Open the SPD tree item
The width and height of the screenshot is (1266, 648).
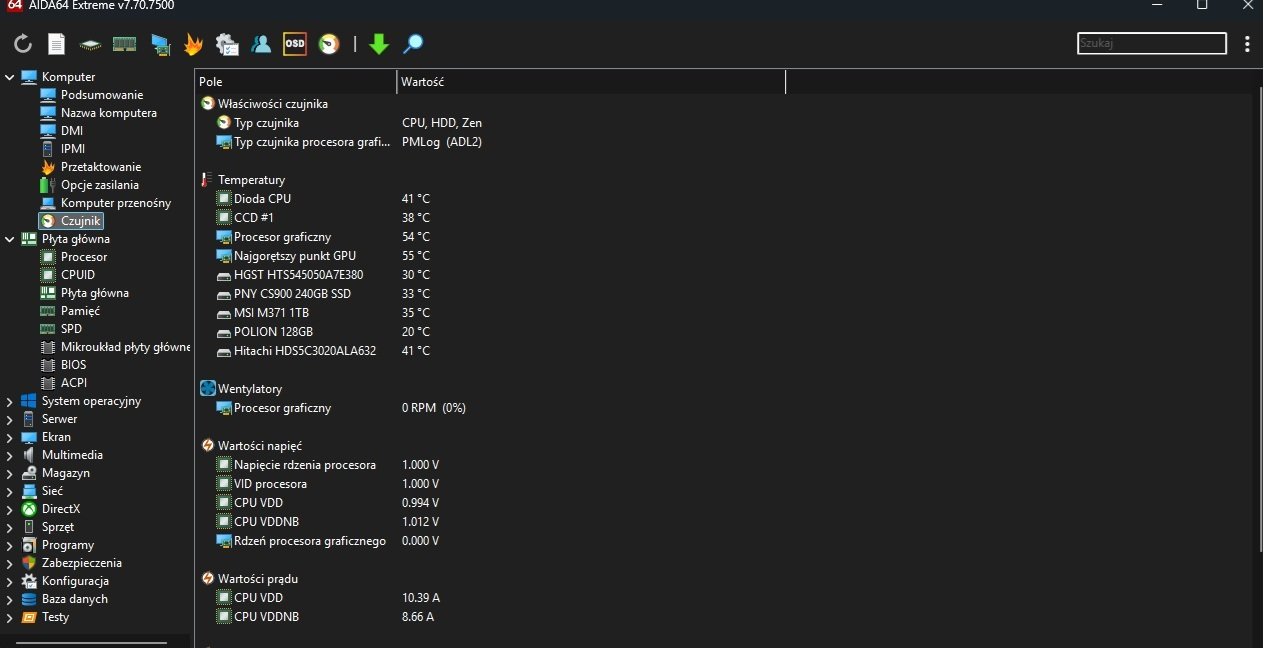[x=71, y=329]
